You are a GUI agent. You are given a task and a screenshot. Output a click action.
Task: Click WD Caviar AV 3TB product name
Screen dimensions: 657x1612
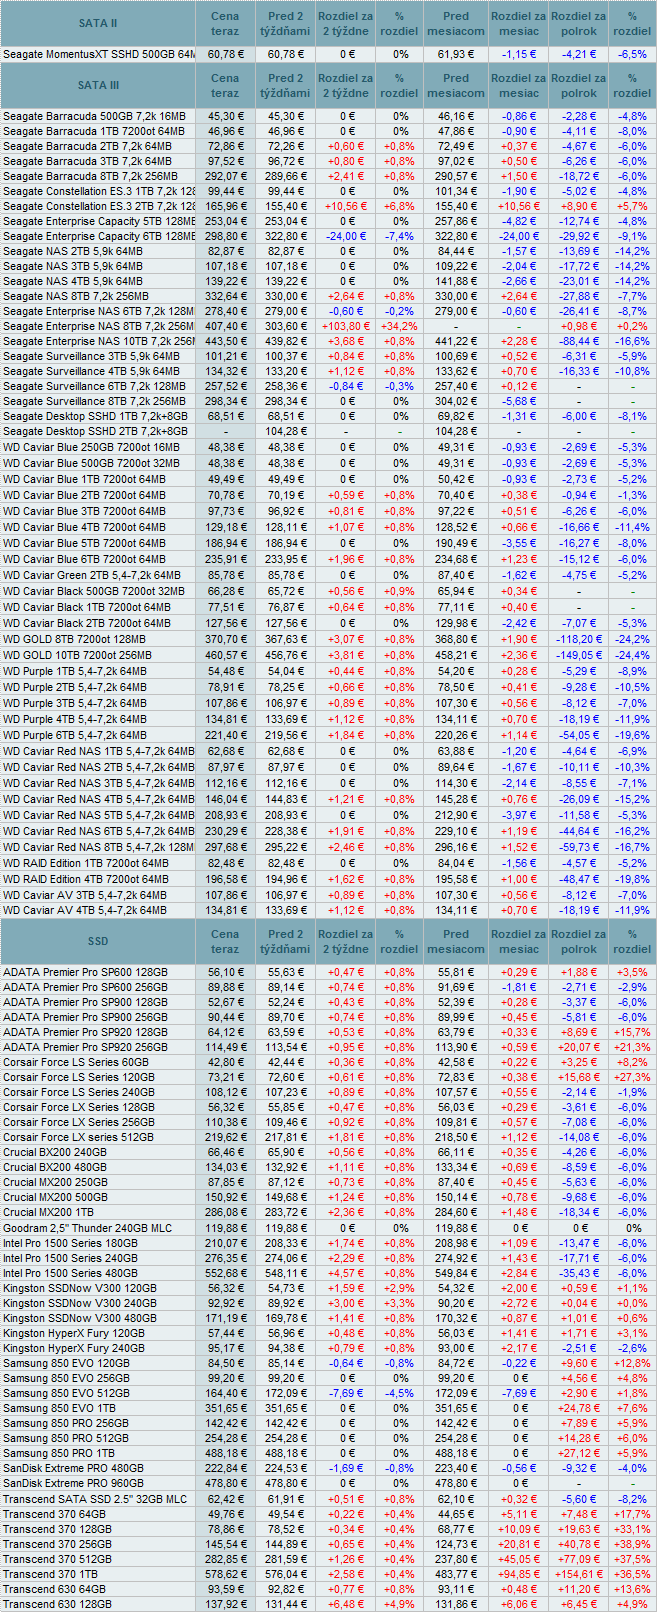pos(85,895)
